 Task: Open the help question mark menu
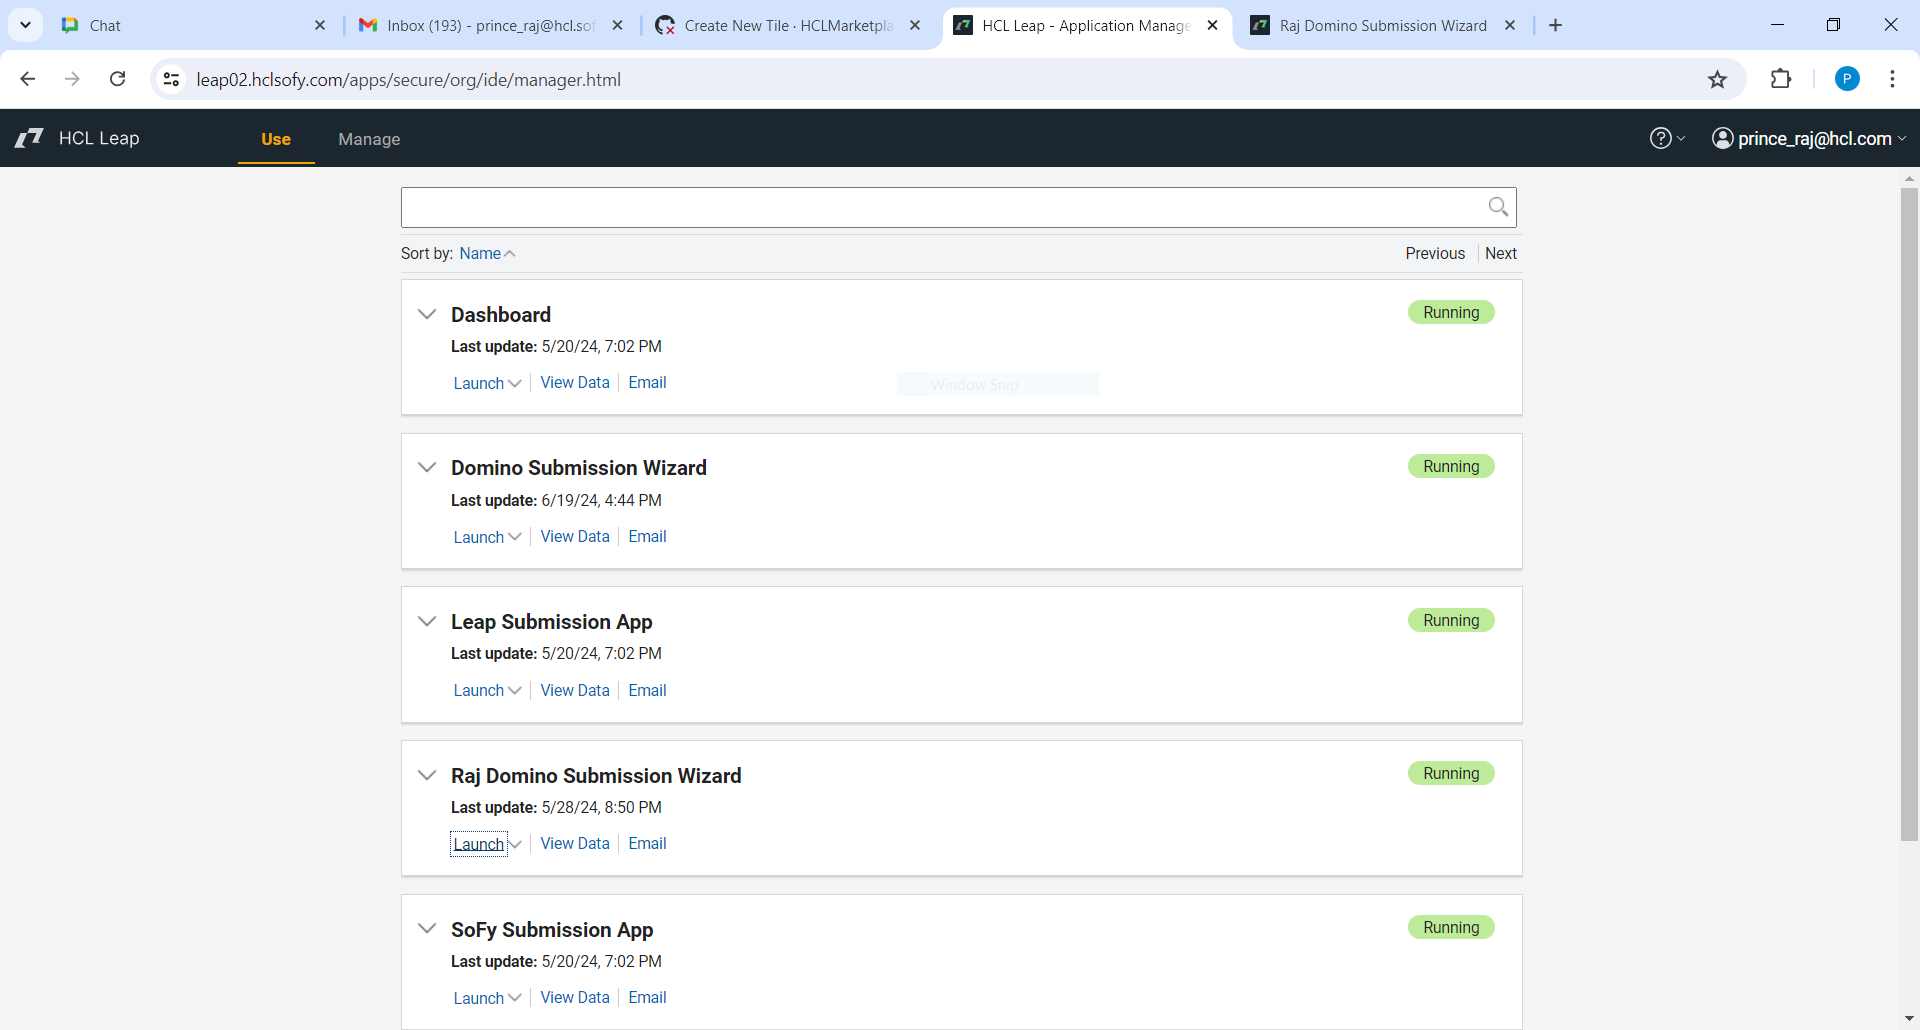tap(1667, 138)
